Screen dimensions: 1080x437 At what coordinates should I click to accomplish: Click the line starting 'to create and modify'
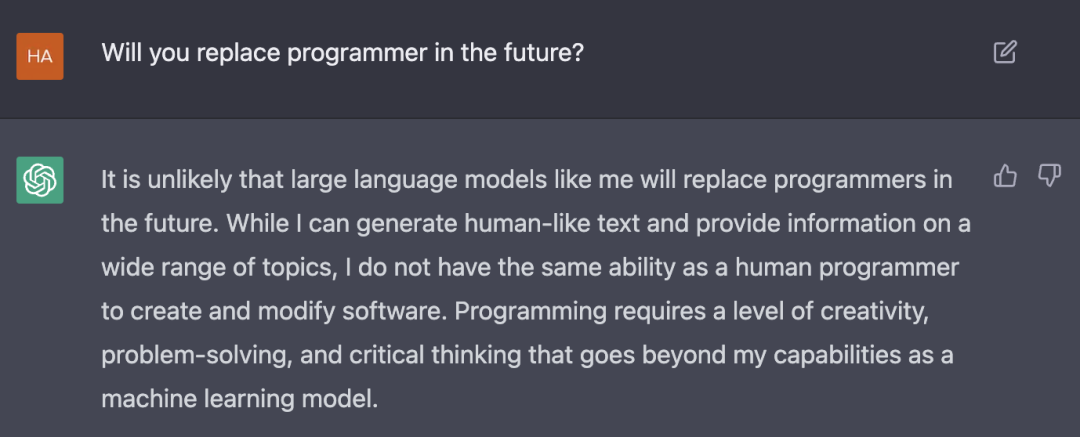tap(515, 312)
